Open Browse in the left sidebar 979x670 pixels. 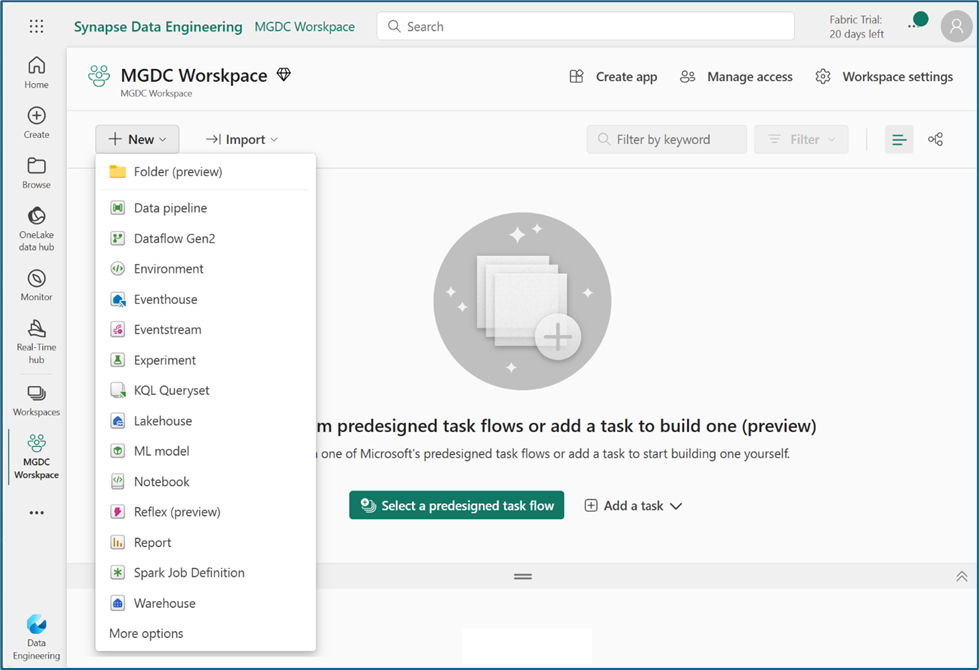[x=36, y=173]
